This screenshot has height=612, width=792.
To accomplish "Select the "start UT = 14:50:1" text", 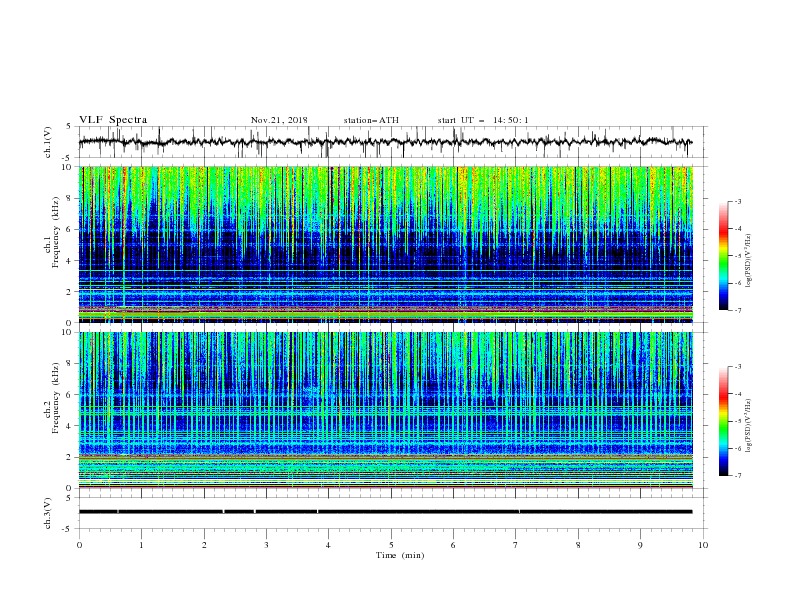I will 483,120.
